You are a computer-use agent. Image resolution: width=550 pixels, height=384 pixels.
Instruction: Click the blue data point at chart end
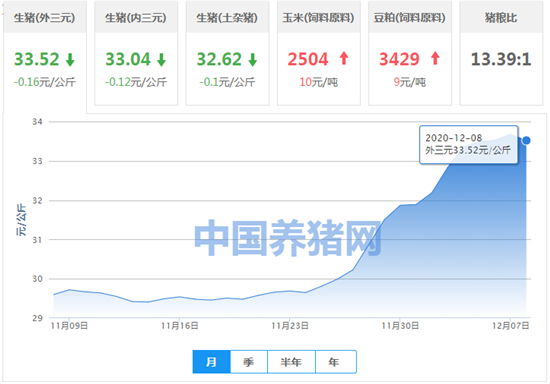(526, 140)
